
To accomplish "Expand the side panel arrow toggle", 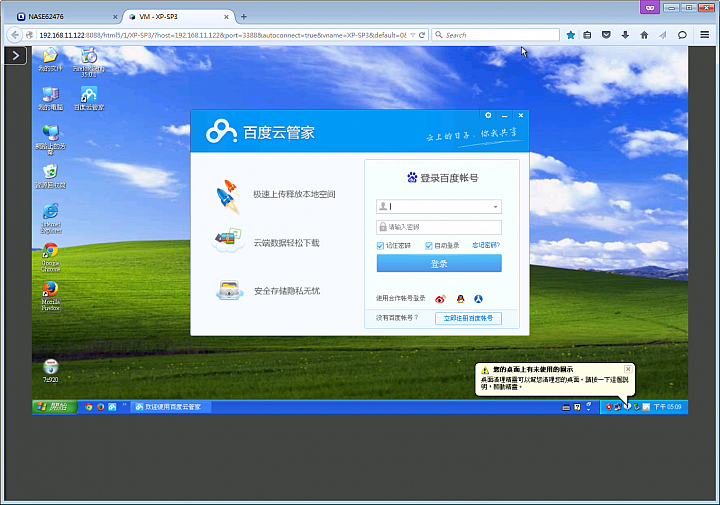I will click(x=16, y=56).
